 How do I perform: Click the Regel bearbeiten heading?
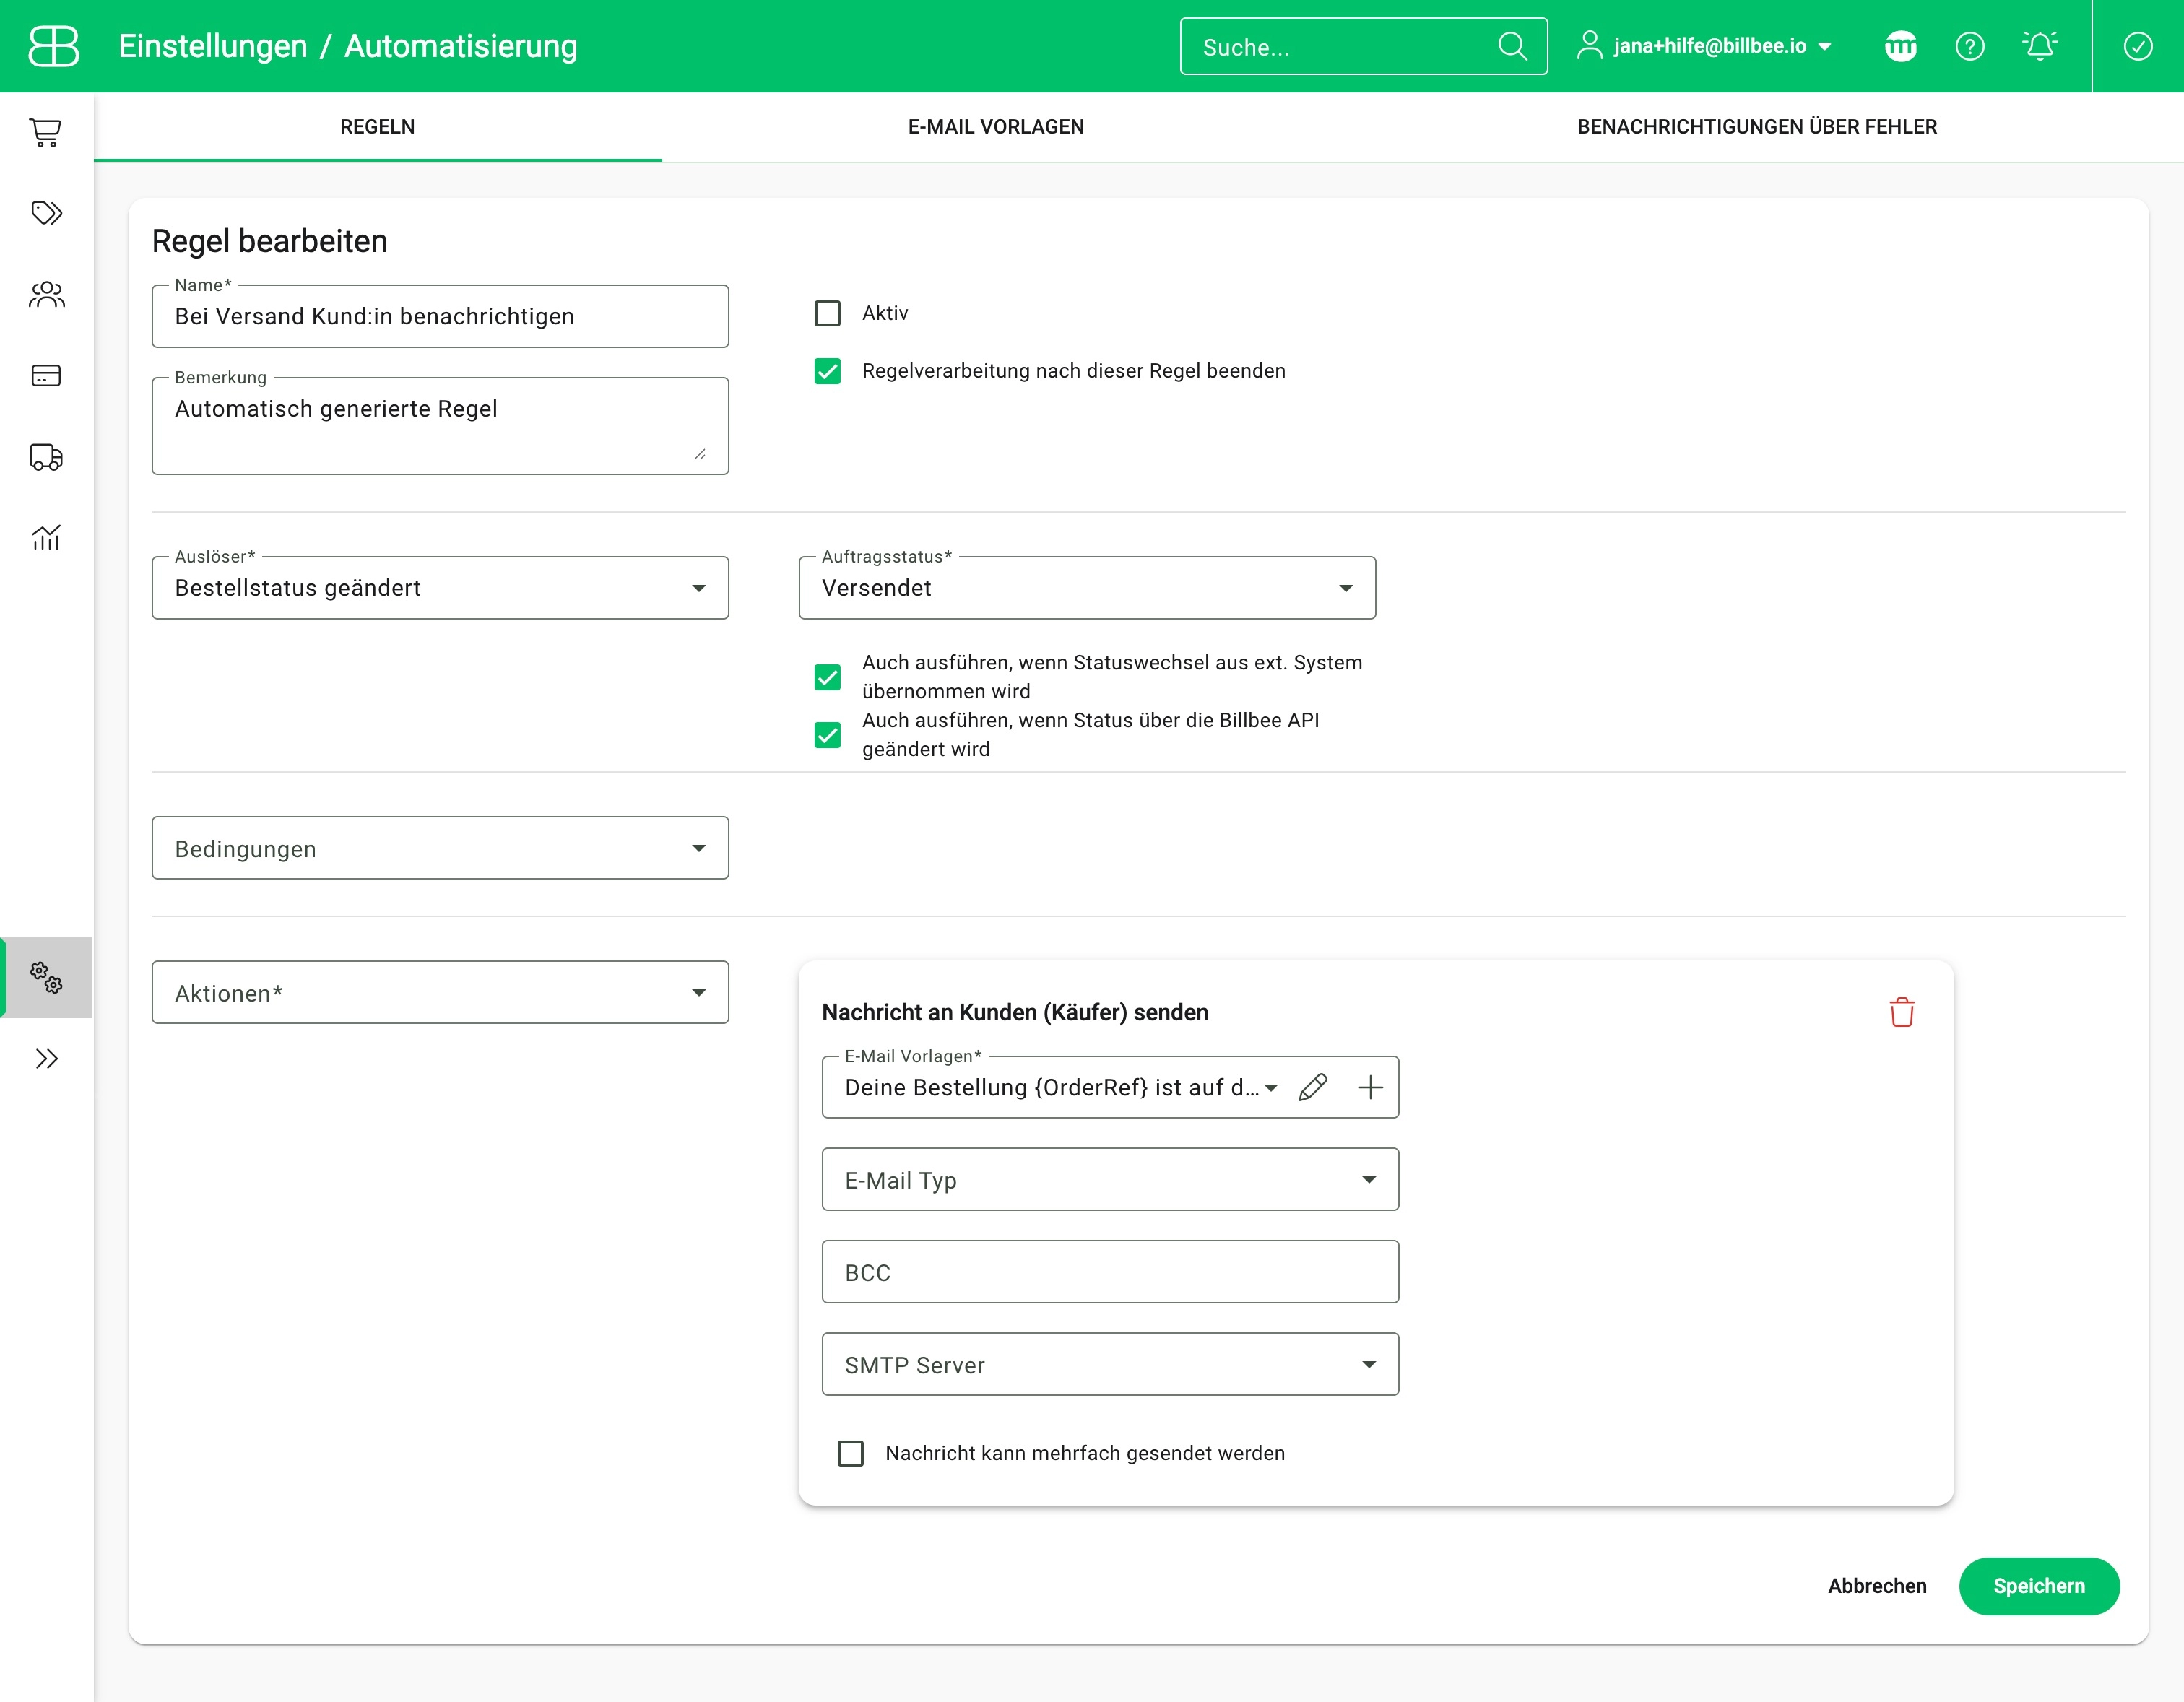(x=269, y=241)
